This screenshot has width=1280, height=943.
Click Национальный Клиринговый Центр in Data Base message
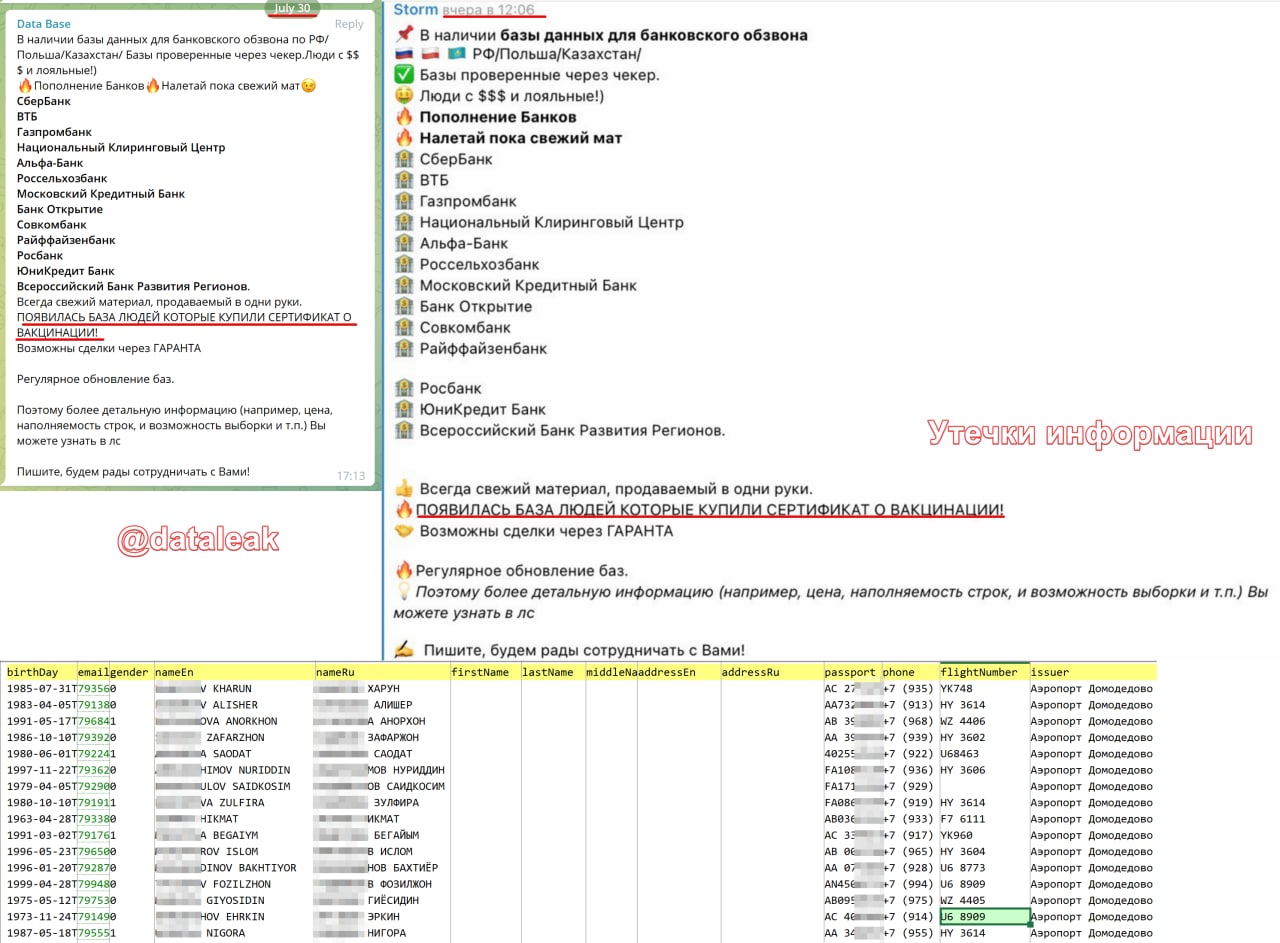tap(121, 147)
